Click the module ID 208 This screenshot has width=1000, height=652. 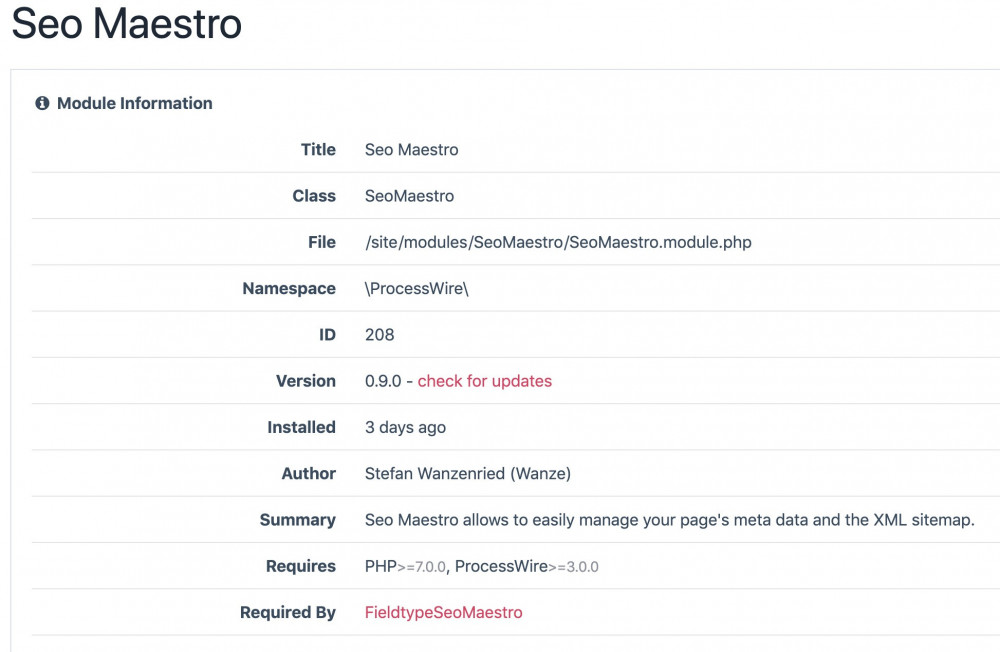[380, 335]
